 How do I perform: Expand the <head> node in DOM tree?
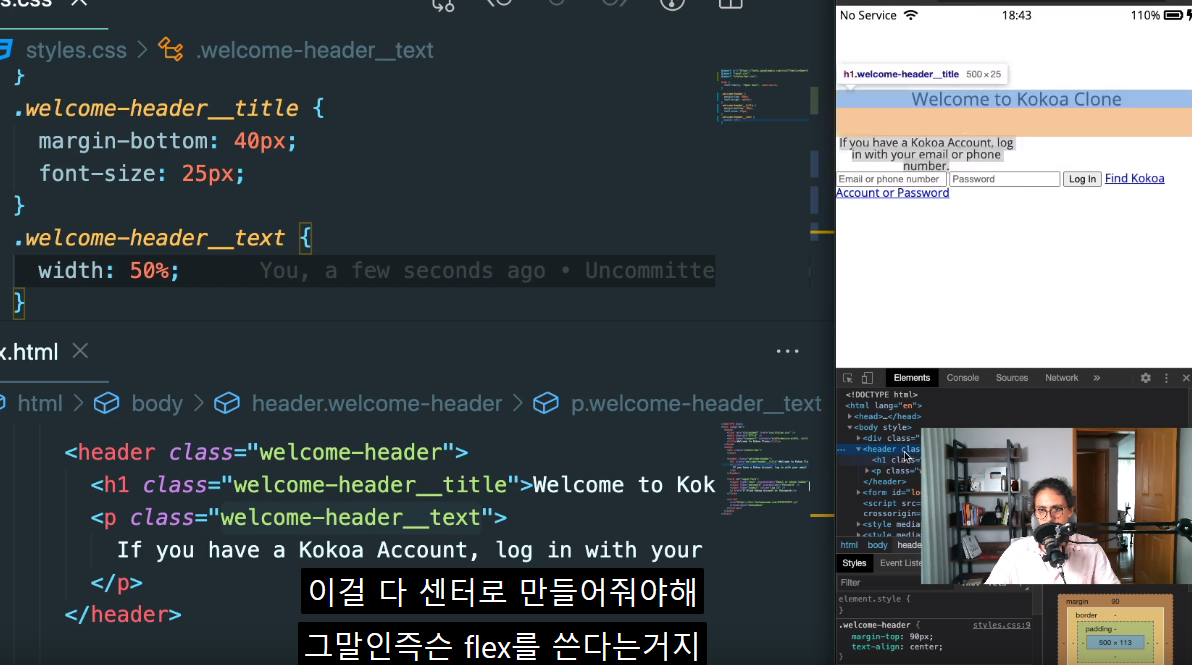(850, 416)
